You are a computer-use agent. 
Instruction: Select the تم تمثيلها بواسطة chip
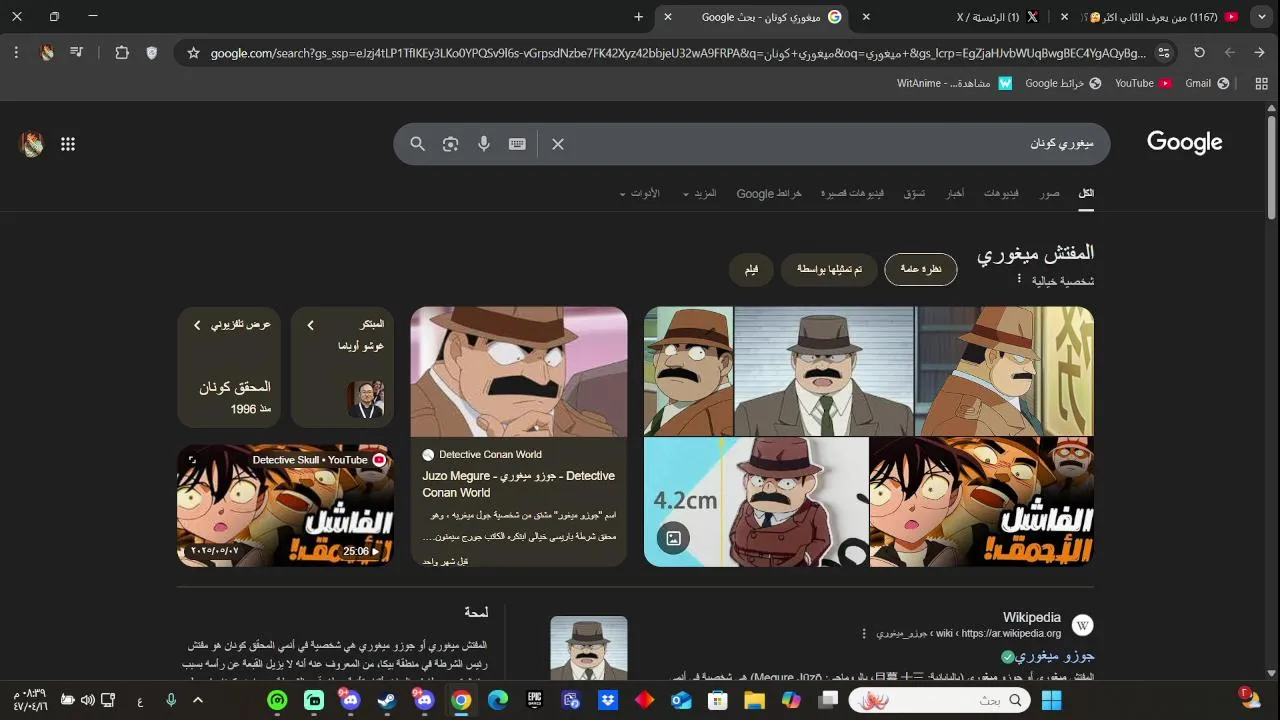click(829, 269)
